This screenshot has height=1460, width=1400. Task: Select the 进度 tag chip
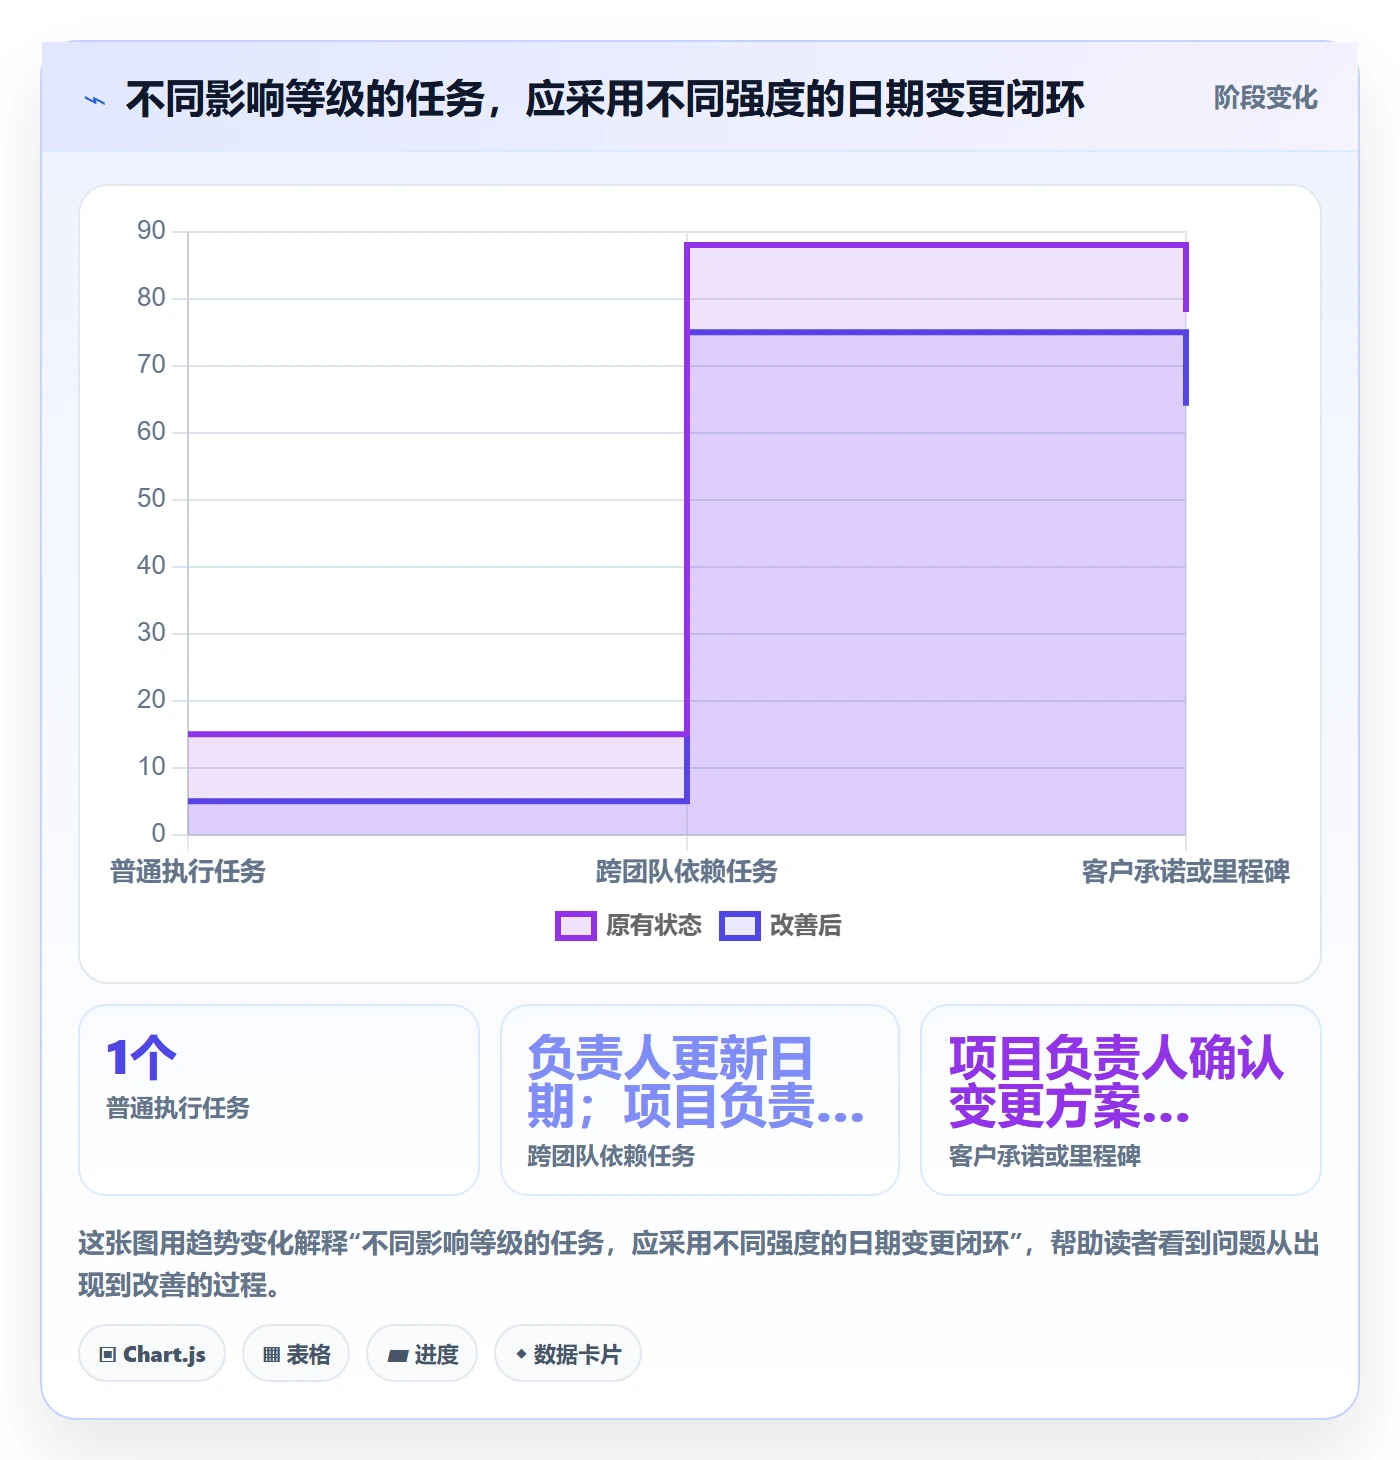coord(422,1354)
